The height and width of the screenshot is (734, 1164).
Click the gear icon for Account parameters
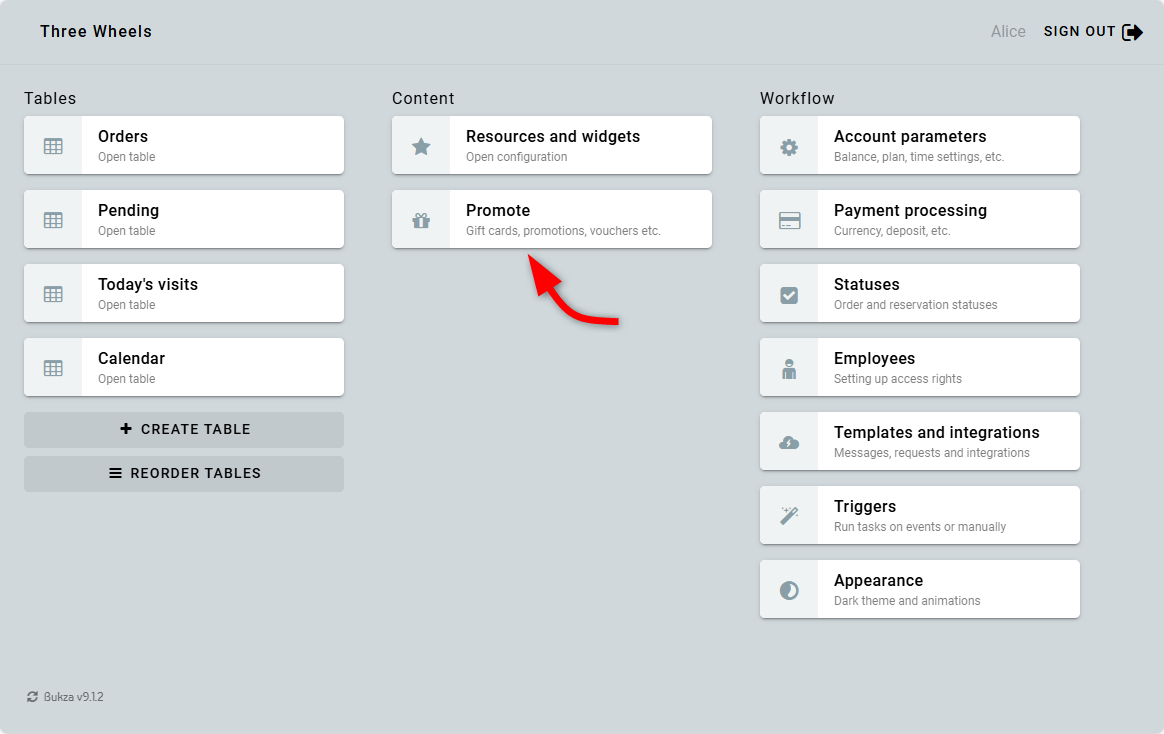point(789,146)
